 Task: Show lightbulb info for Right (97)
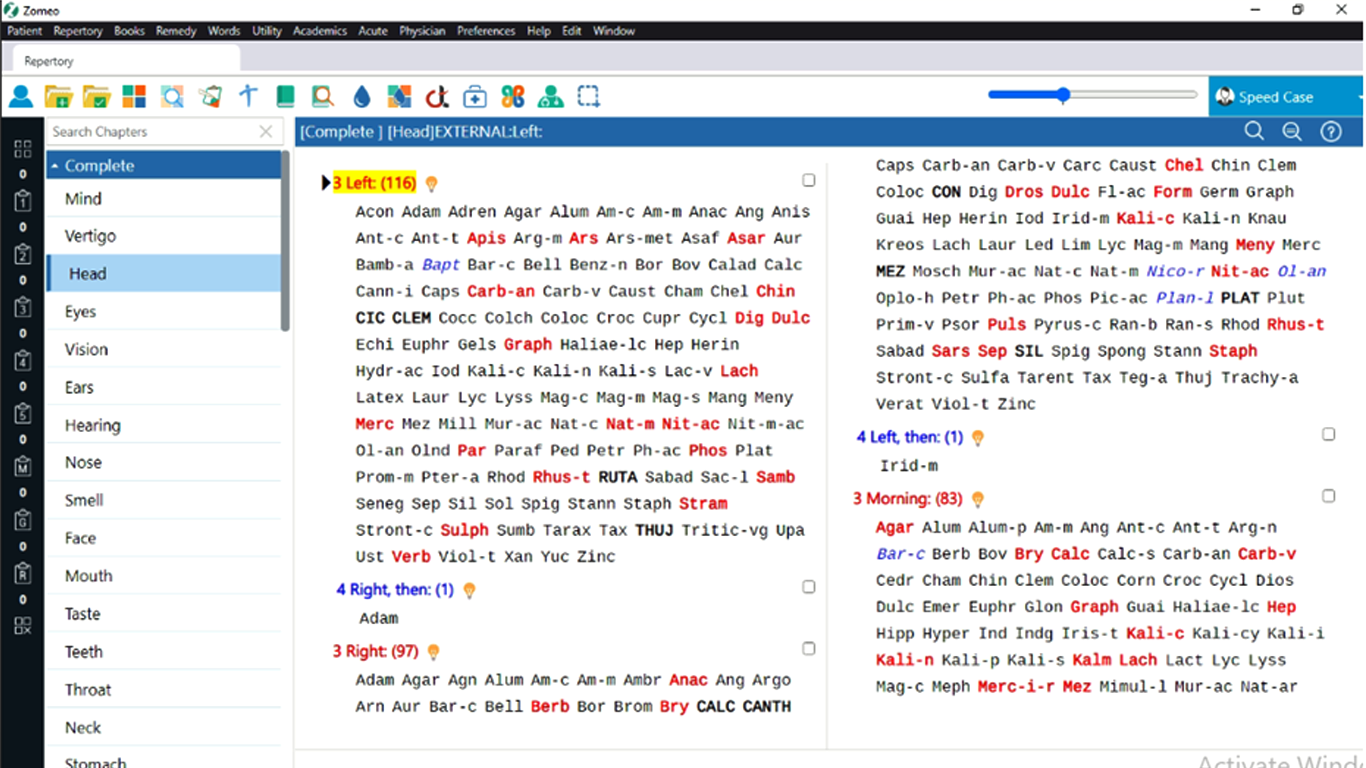pos(433,652)
